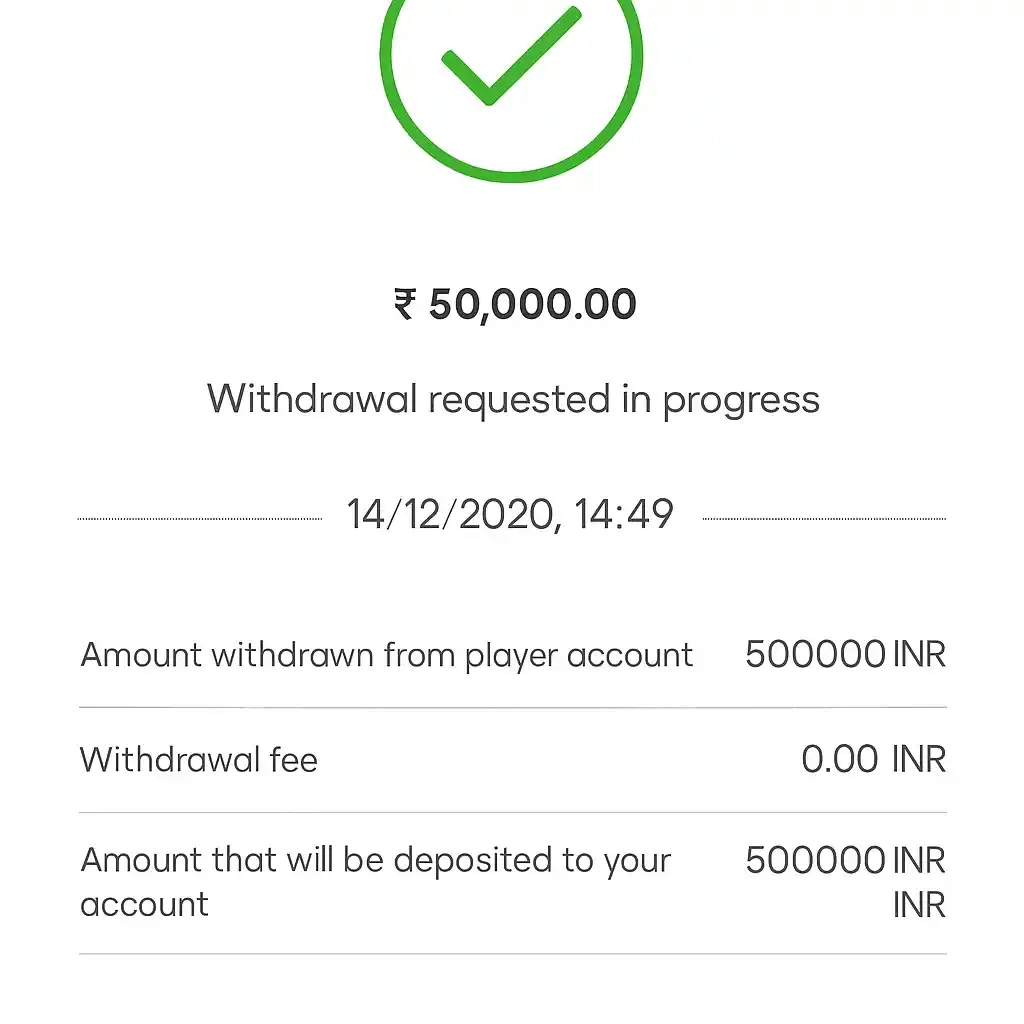Select the date 14/12/2020, 14:49
Screen dimensions: 1024x1024
511,513
